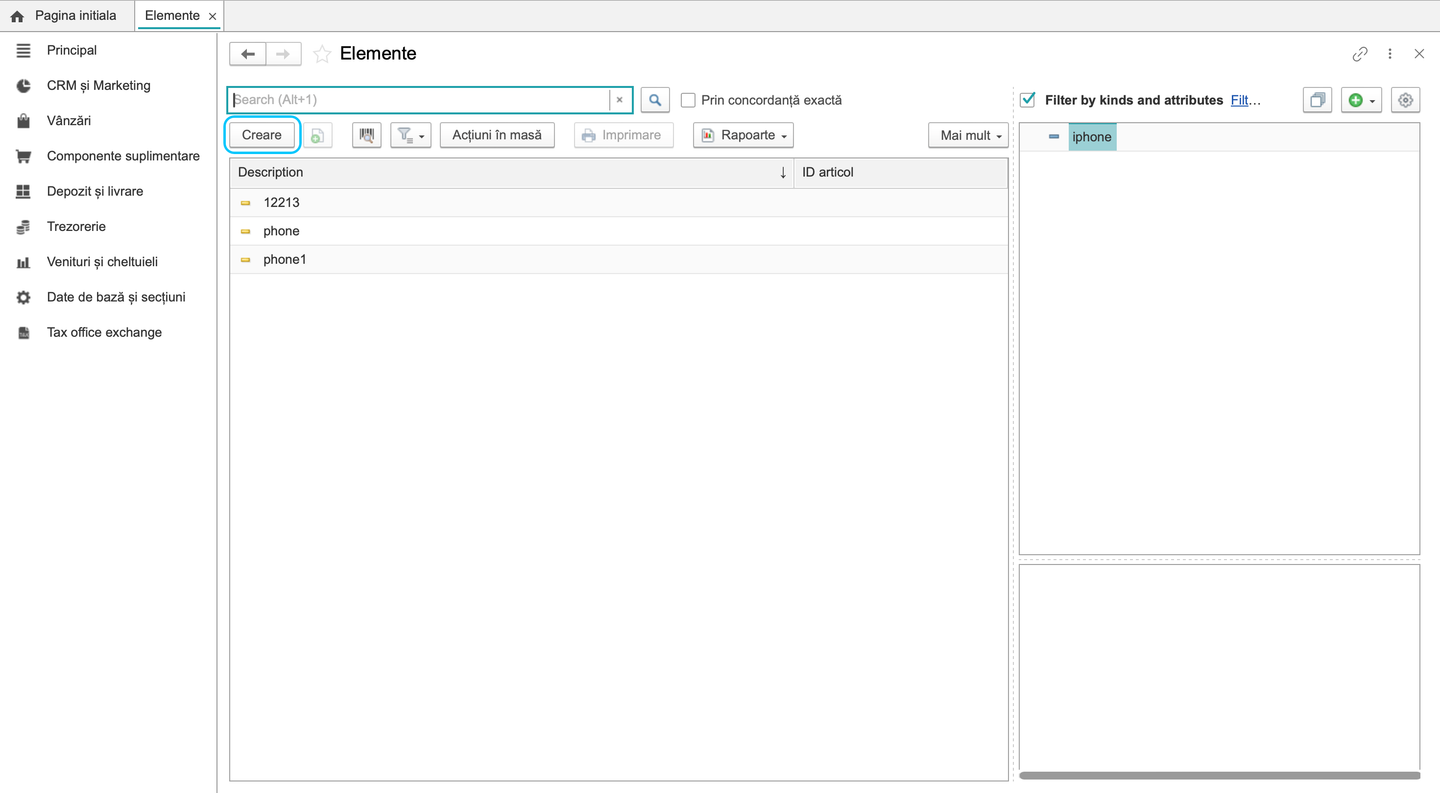Uncheck Filter by kinds and attributes
The height and width of the screenshot is (793, 1440).
click(x=1027, y=100)
